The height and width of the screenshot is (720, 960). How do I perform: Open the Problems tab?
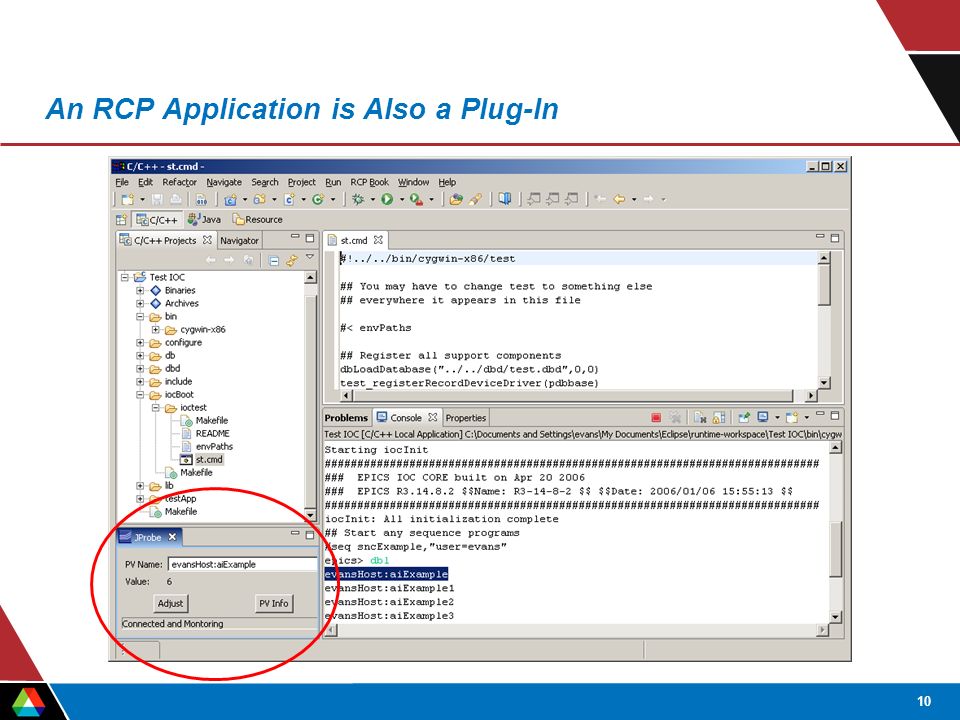pyautogui.click(x=346, y=418)
